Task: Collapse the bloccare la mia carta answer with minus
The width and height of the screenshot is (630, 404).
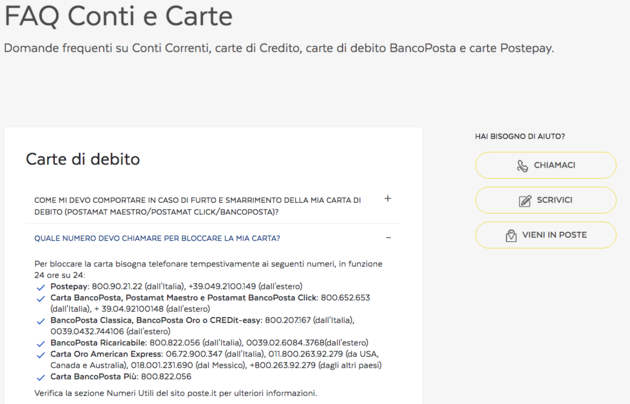Action: (388, 238)
